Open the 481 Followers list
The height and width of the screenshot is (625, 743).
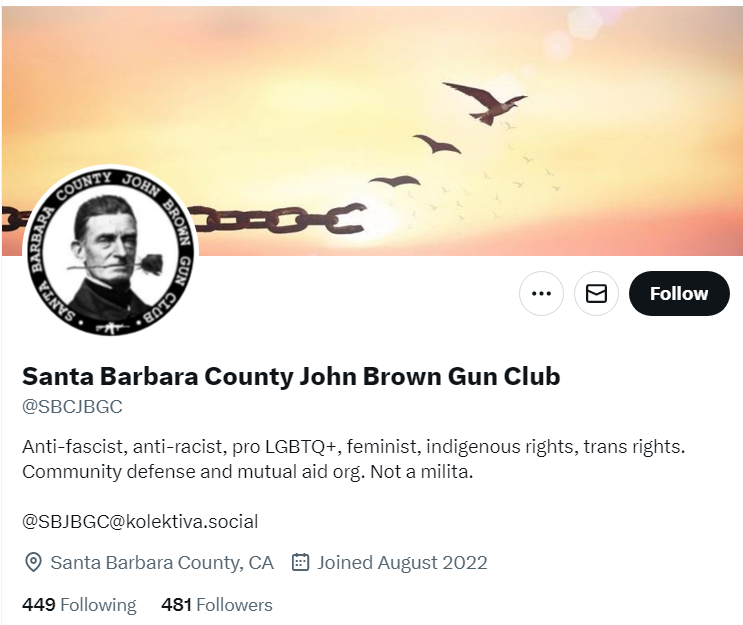click(x=217, y=605)
